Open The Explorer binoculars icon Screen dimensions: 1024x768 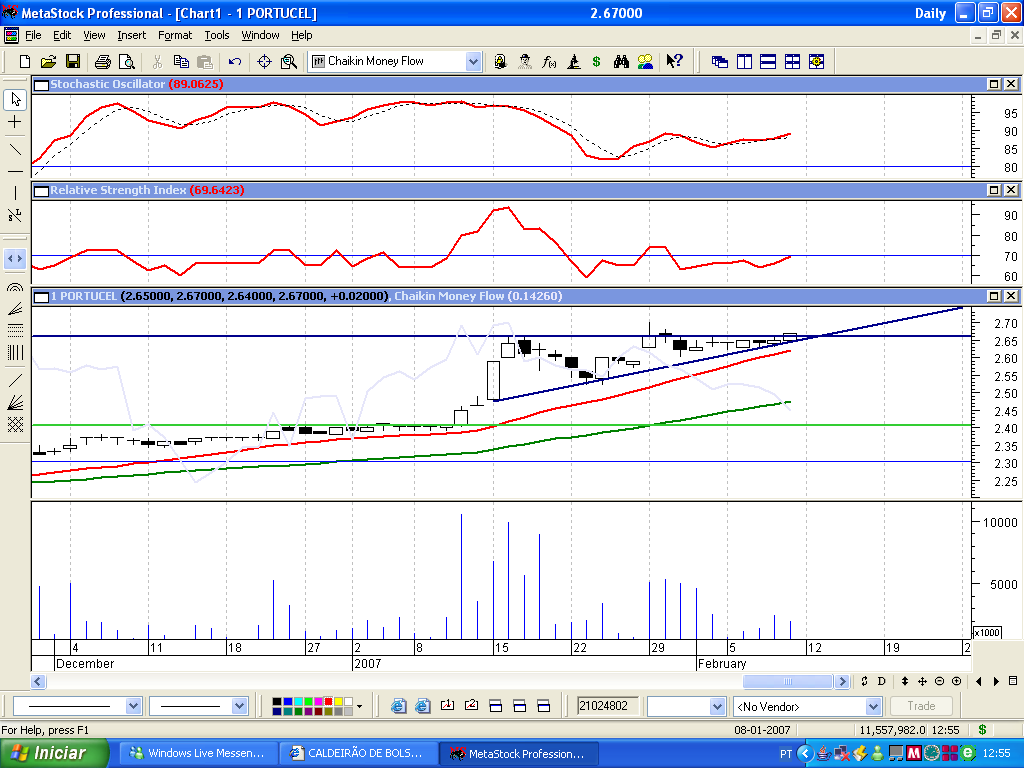click(x=621, y=62)
